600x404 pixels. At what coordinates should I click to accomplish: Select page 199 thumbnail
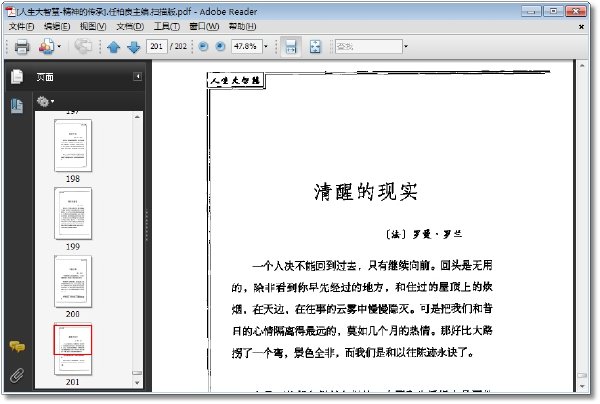[73, 213]
